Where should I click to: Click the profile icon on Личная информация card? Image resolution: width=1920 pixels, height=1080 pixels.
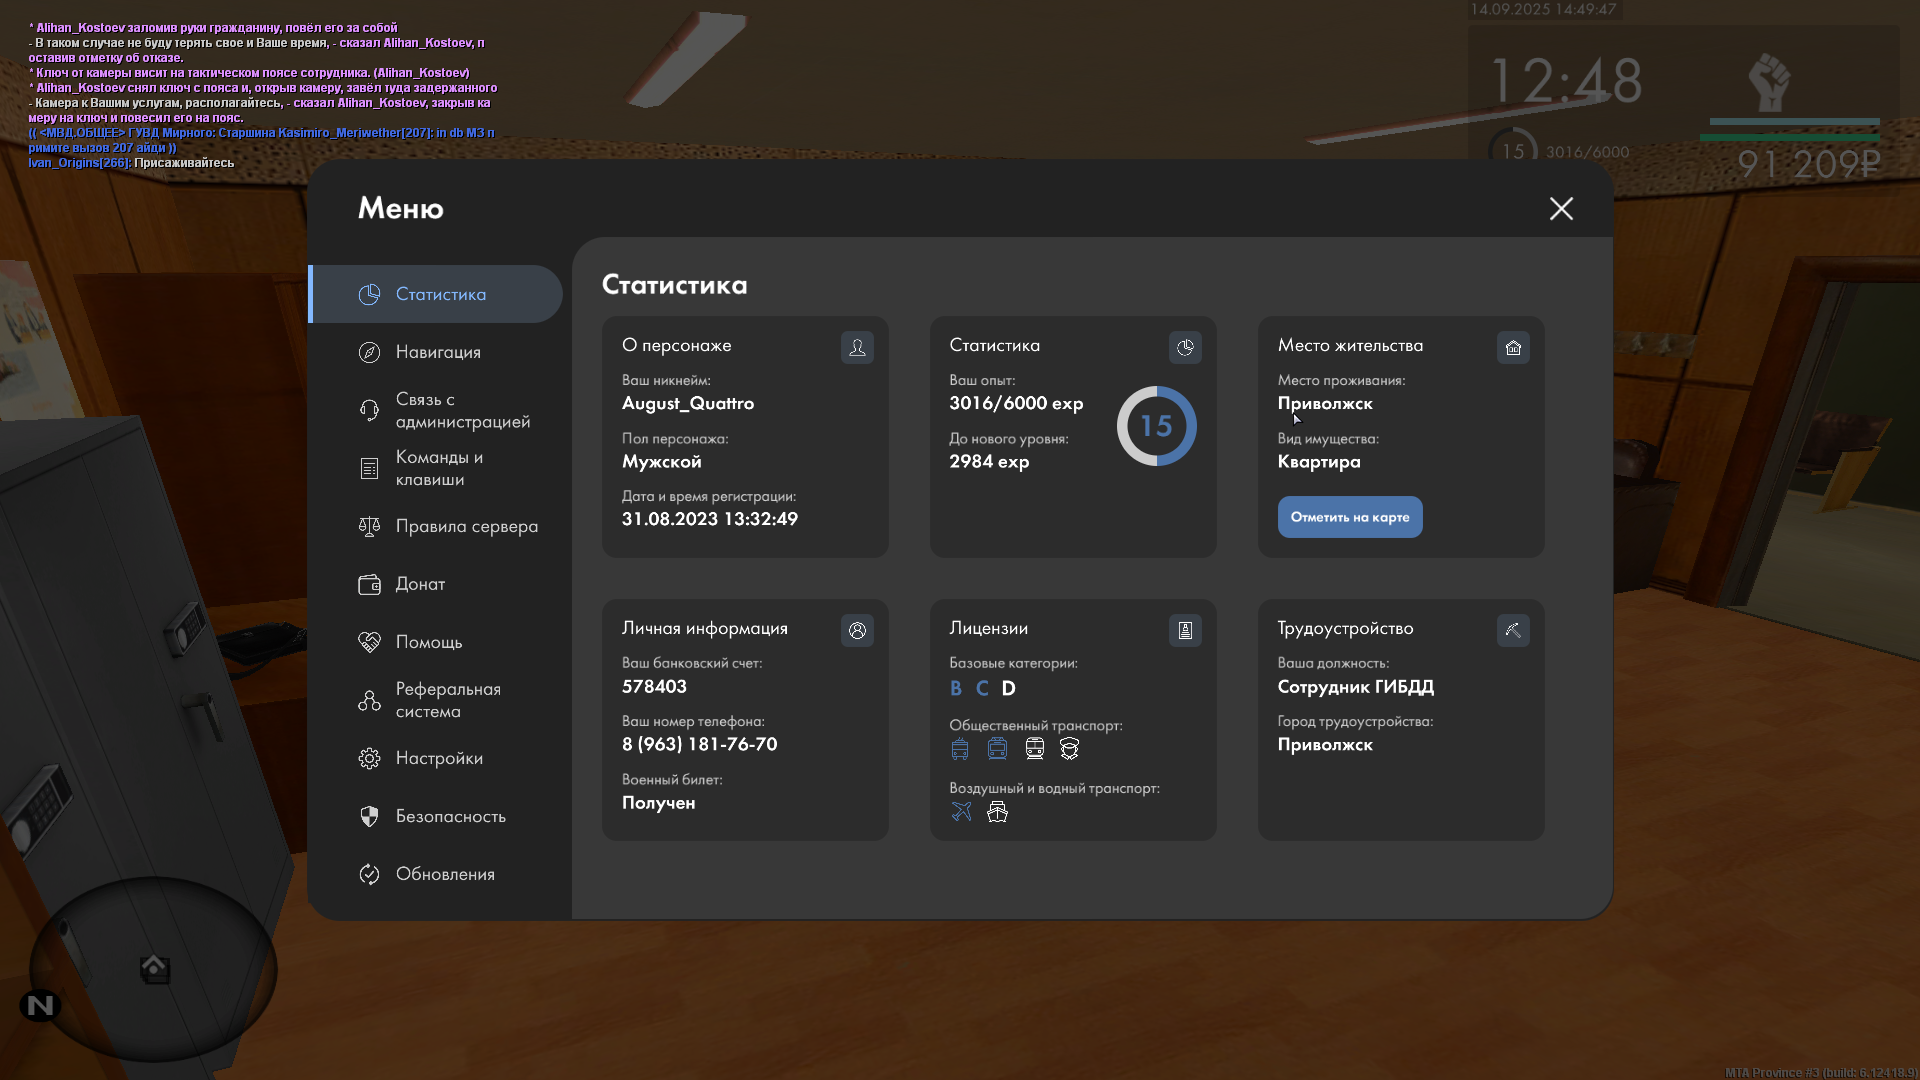[x=857, y=630]
